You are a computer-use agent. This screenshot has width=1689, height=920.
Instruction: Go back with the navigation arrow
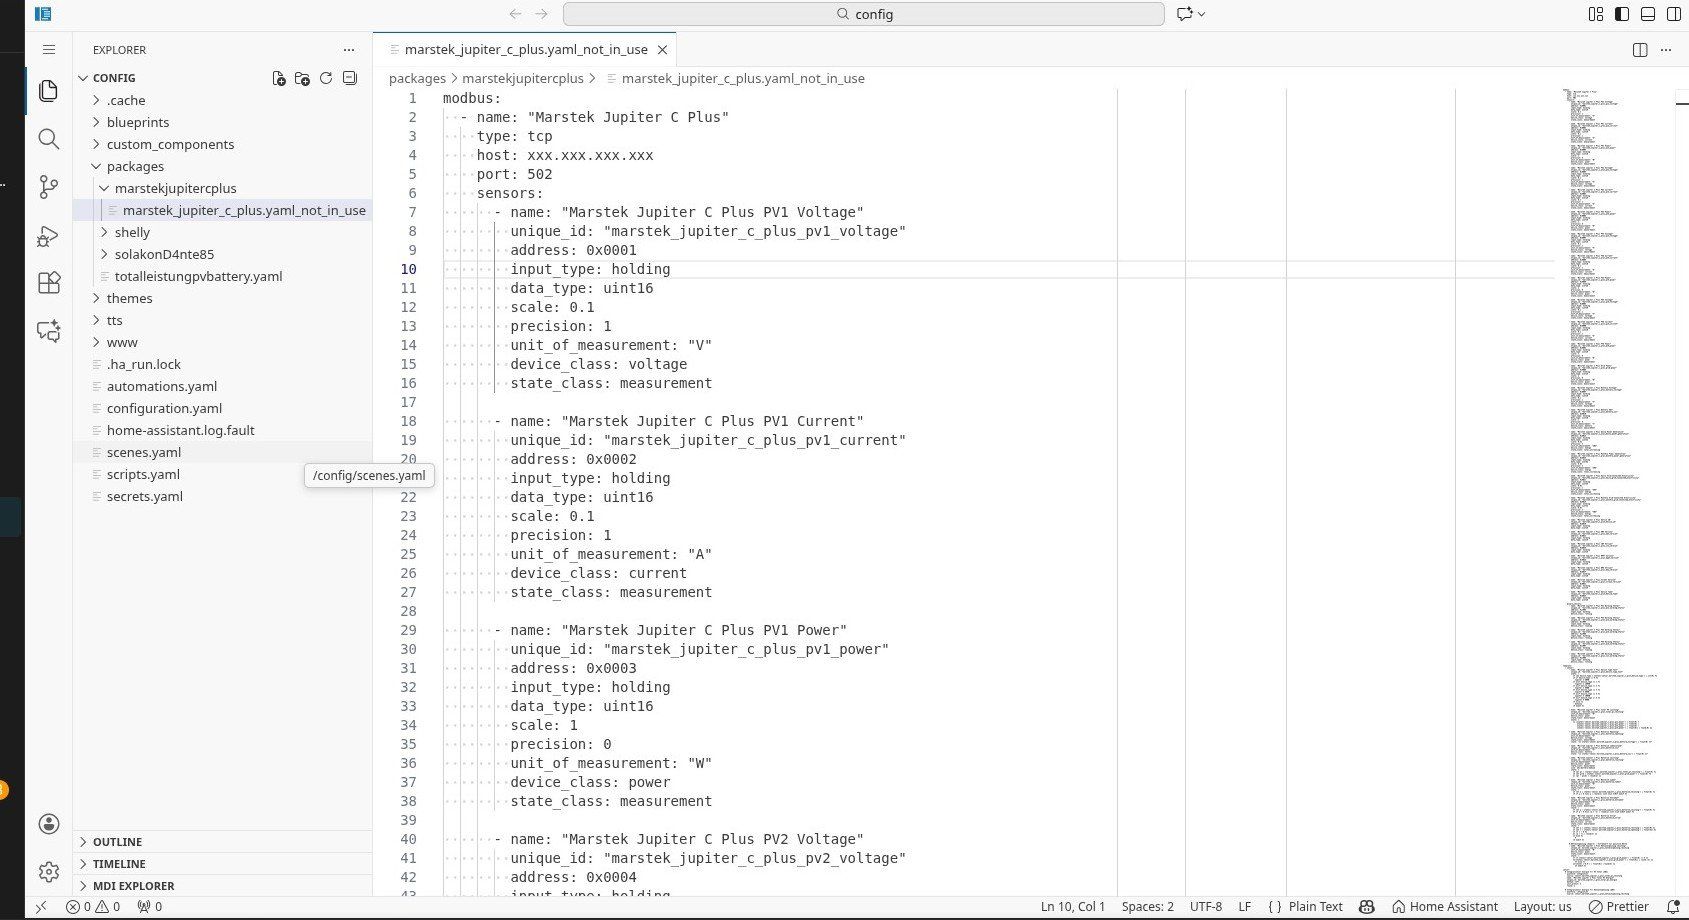click(515, 14)
